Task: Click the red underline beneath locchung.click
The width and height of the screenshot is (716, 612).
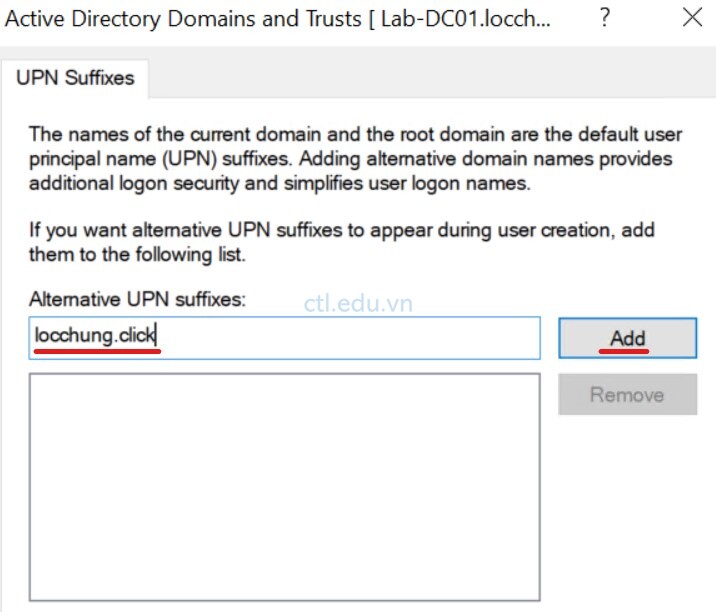Action: [x=97, y=351]
